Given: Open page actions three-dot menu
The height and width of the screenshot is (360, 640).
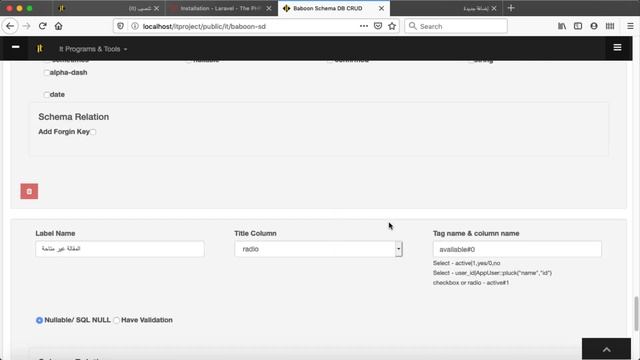Looking at the screenshot, I should click(x=364, y=26).
